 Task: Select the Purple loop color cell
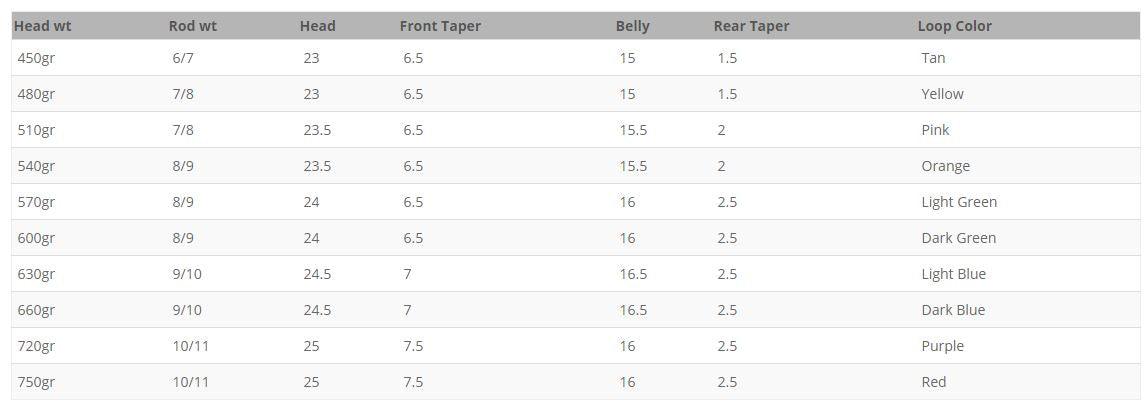coord(942,346)
